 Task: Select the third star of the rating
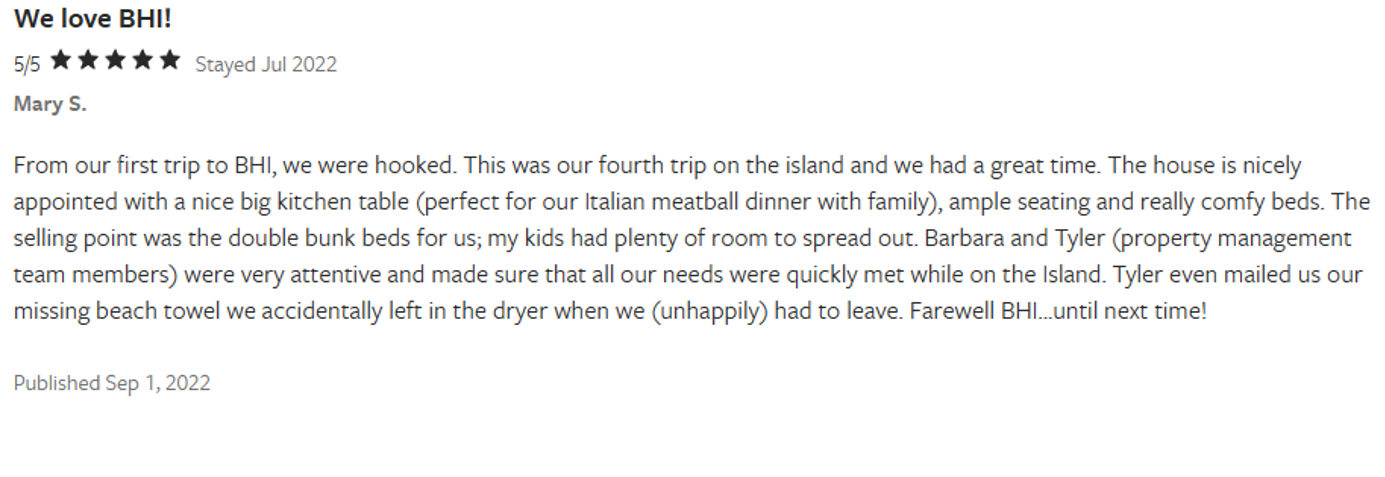click(115, 62)
